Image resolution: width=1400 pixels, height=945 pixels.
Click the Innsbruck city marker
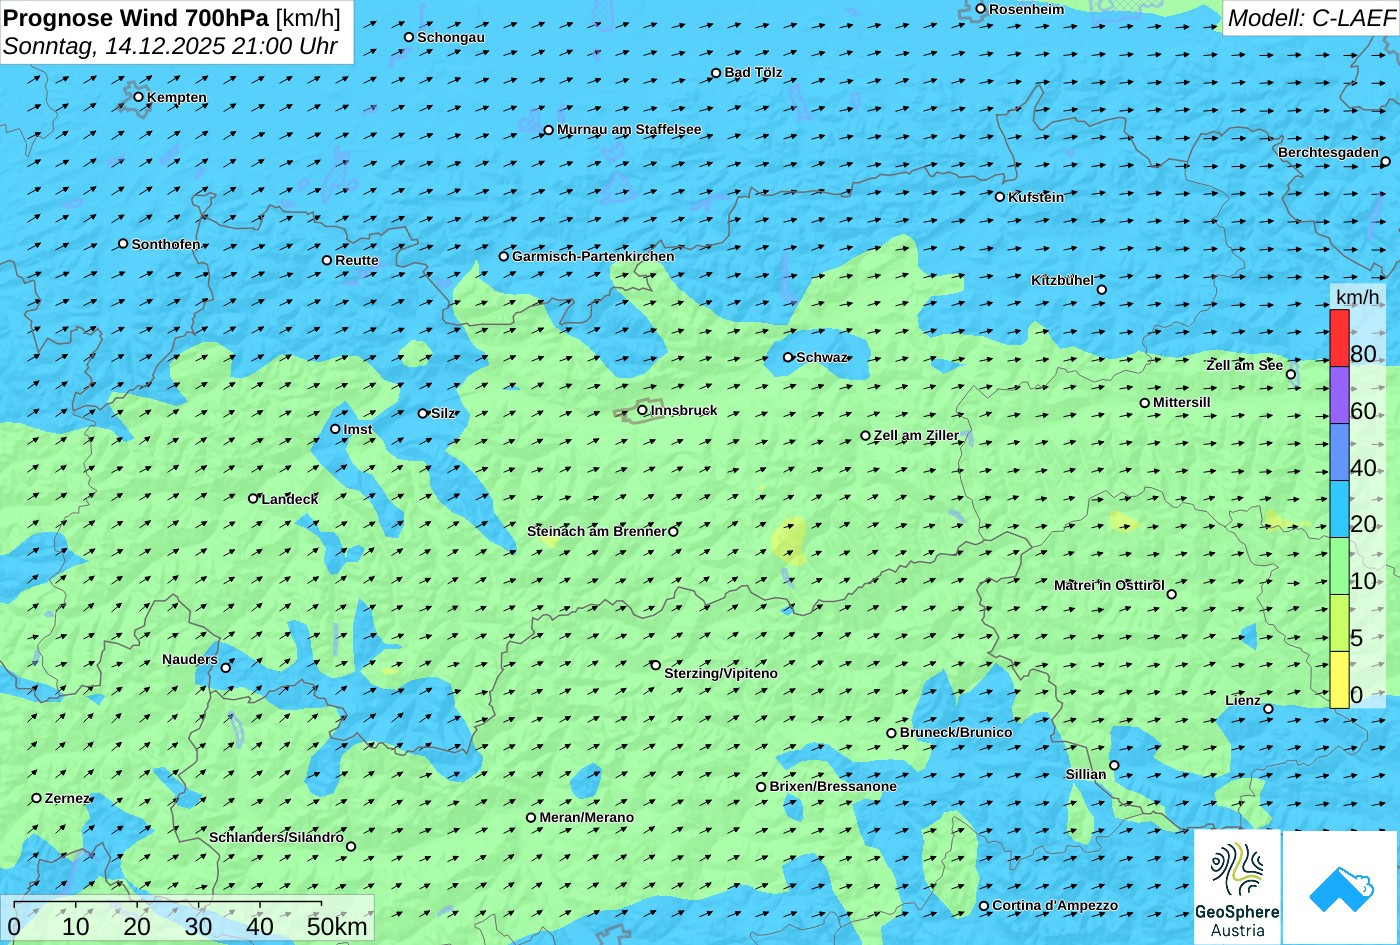pyautogui.click(x=642, y=410)
